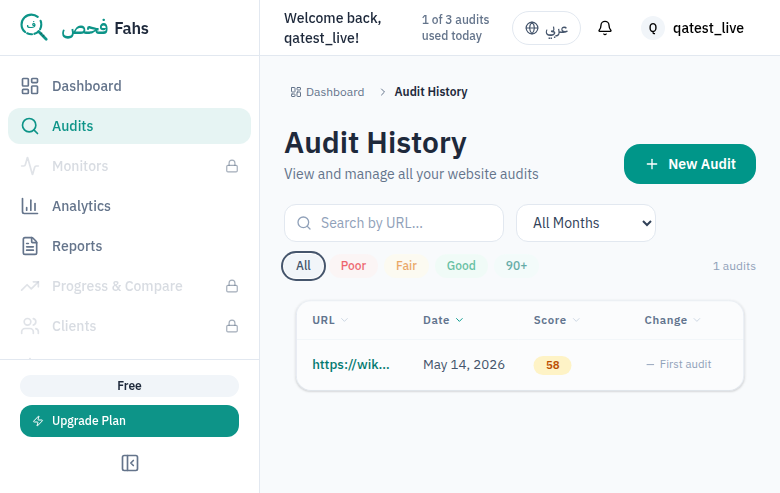Open Dashboard in the sidebar
The width and height of the screenshot is (780, 493).
129,86
